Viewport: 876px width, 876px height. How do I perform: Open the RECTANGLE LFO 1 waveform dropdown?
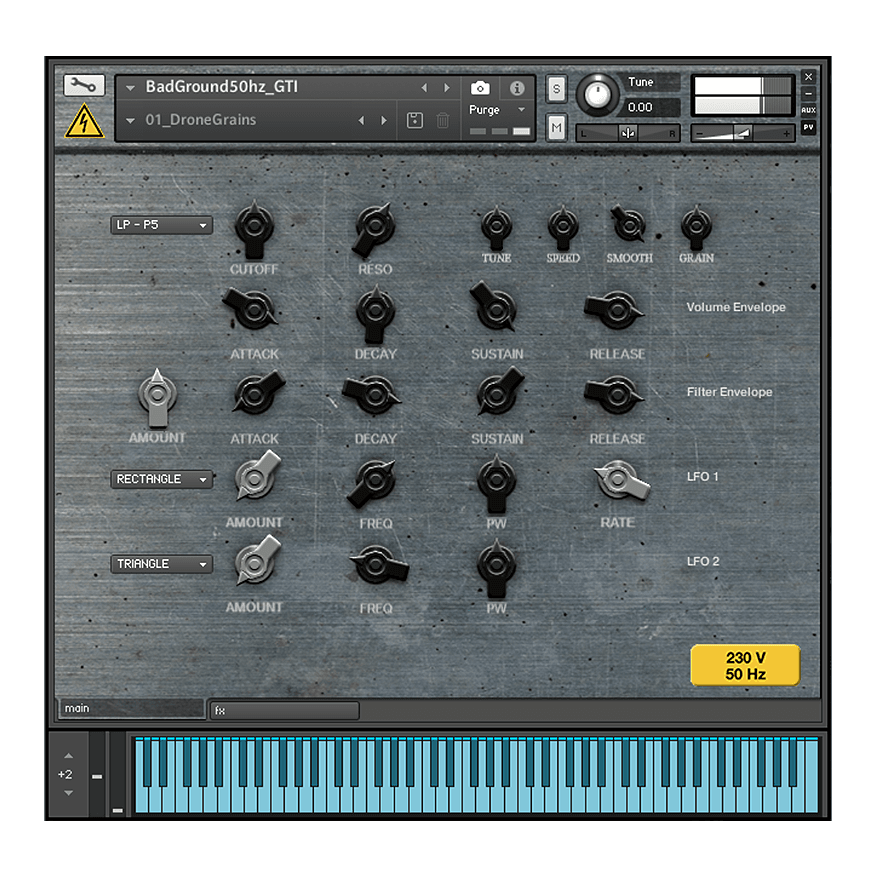click(161, 480)
